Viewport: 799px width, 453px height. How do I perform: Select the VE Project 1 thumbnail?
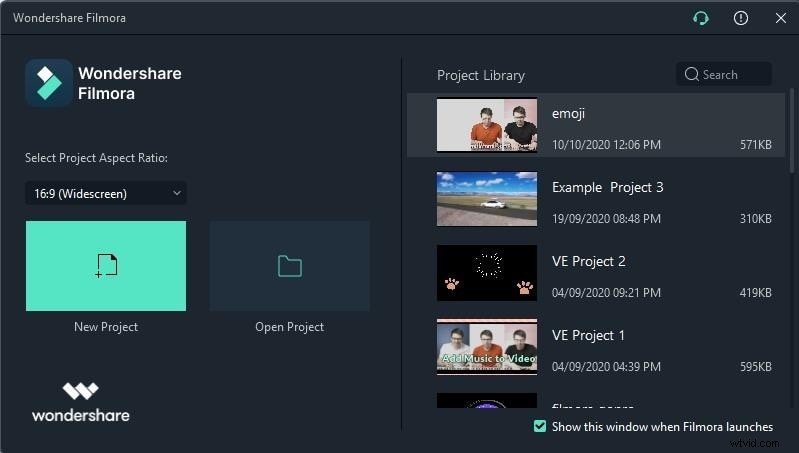(x=487, y=347)
